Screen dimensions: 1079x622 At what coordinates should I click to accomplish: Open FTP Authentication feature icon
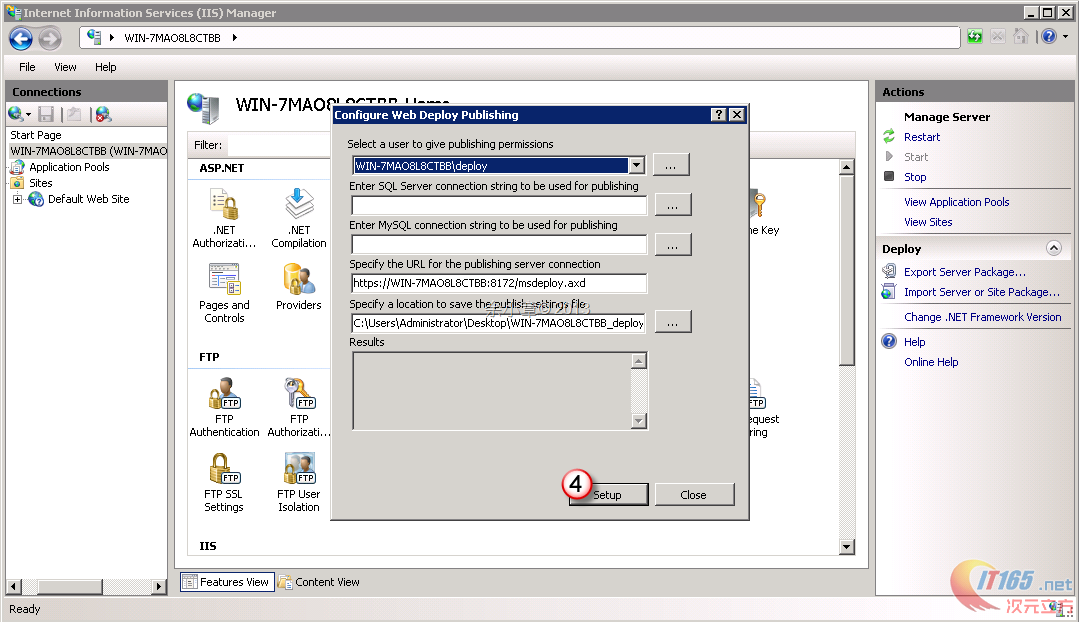pyautogui.click(x=224, y=394)
